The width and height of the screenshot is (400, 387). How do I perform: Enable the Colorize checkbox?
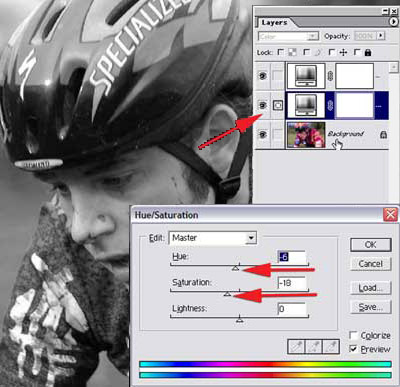pyautogui.click(x=353, y=335)
